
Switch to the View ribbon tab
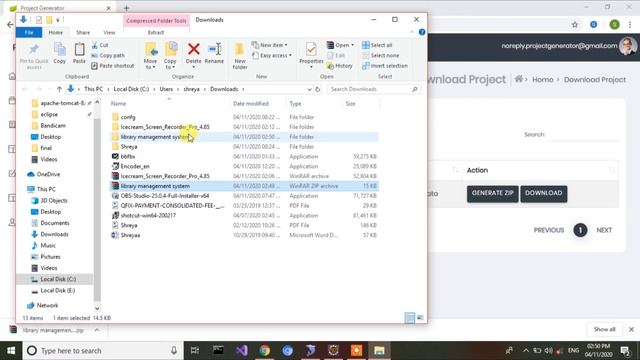coord(109,32)
